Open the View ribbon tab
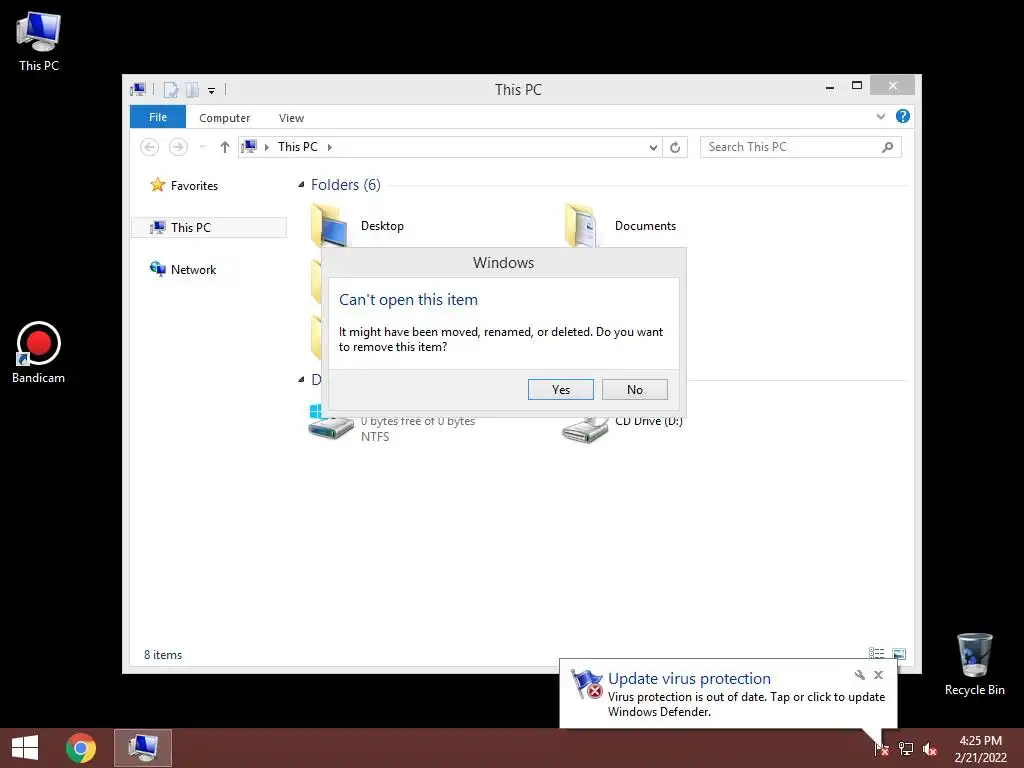The height and width of the screenshot is (768, 1024). click(291, 118)
